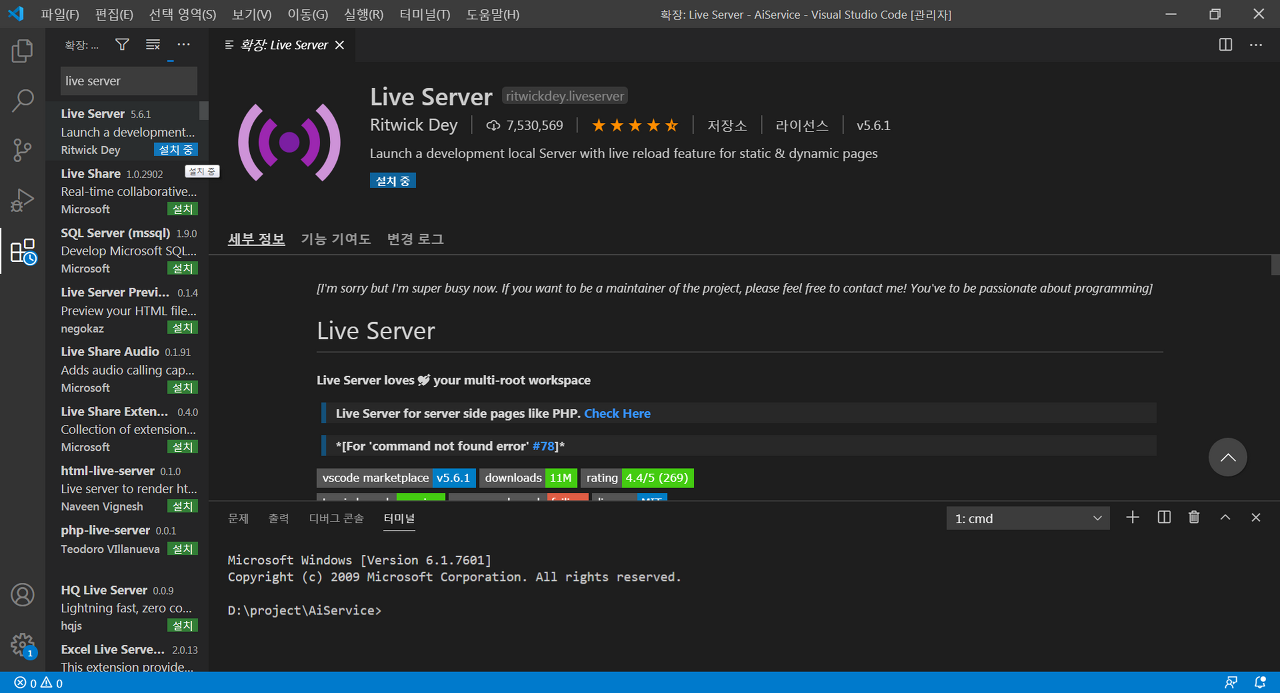Install the html-live-server extension
1280x693 pixels.
click(183, 507)
